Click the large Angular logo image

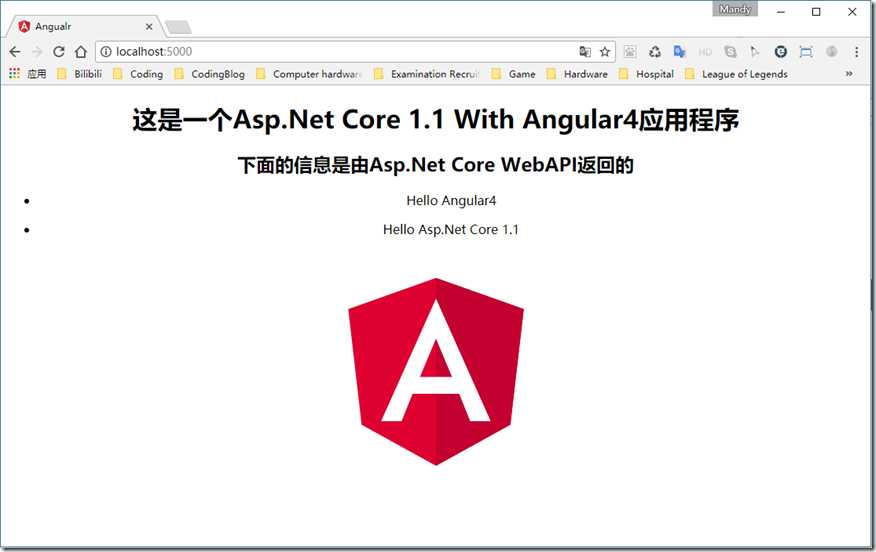[x=436, y=372]
